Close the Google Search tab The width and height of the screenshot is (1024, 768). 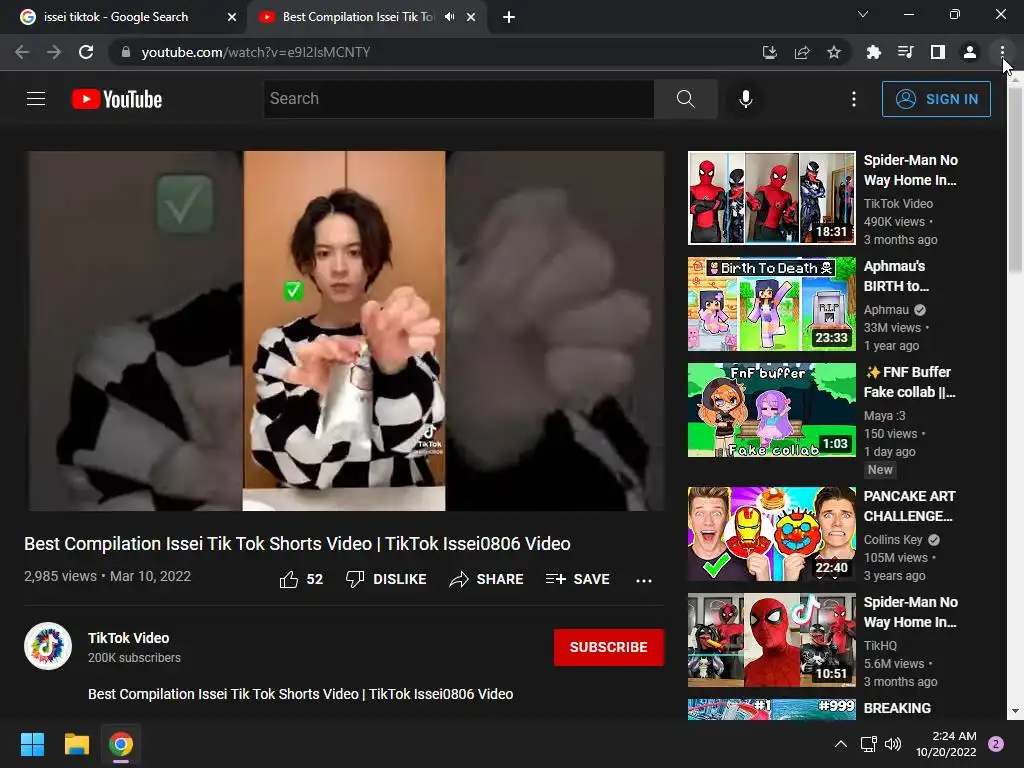click(x=232, y=17)
